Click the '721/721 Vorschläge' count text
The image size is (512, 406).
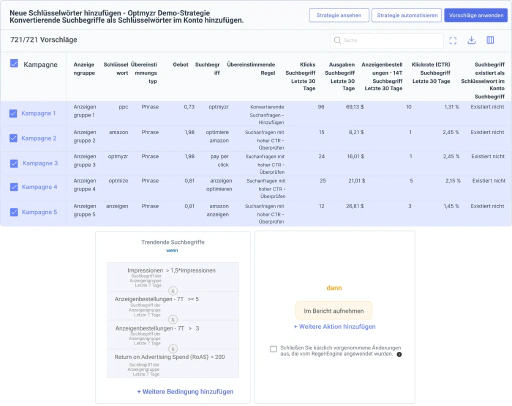point(44,40)
